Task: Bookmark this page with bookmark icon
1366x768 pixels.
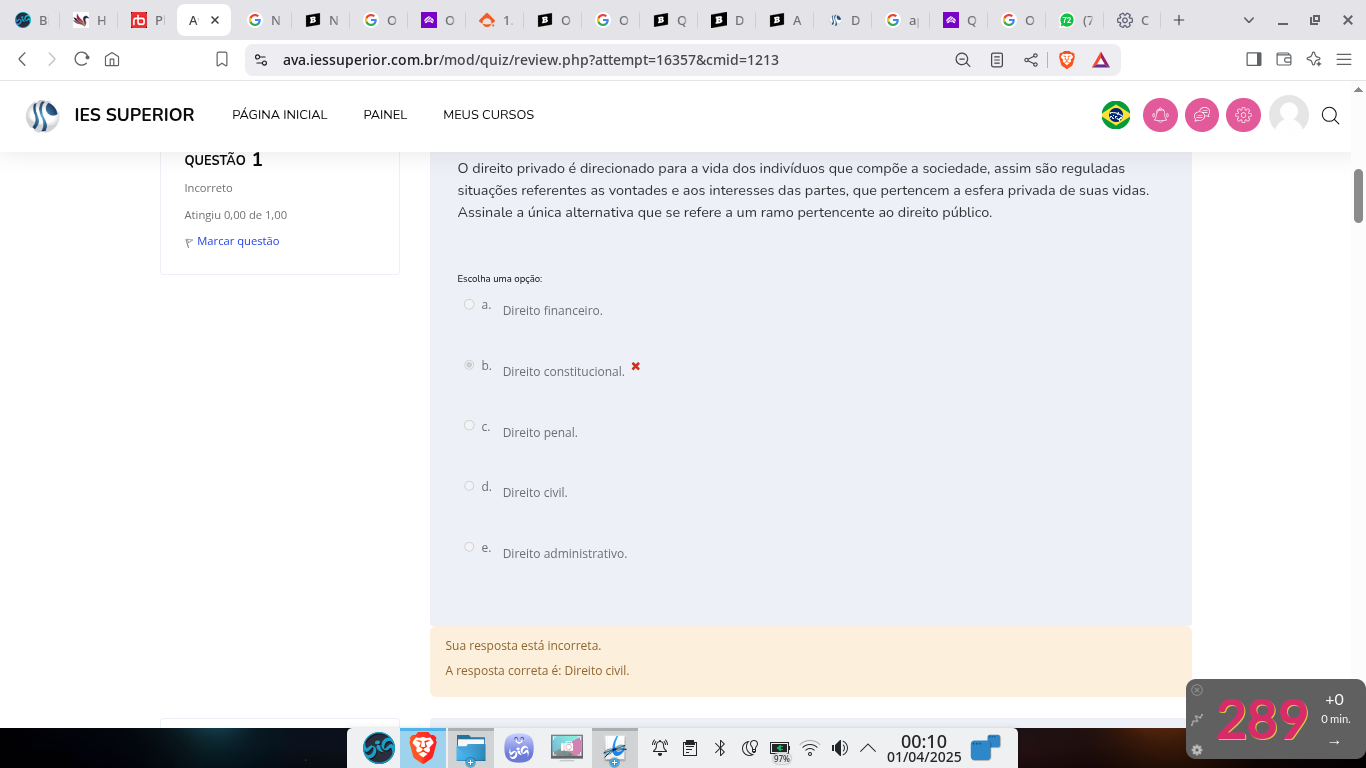Action: point(222,60)
